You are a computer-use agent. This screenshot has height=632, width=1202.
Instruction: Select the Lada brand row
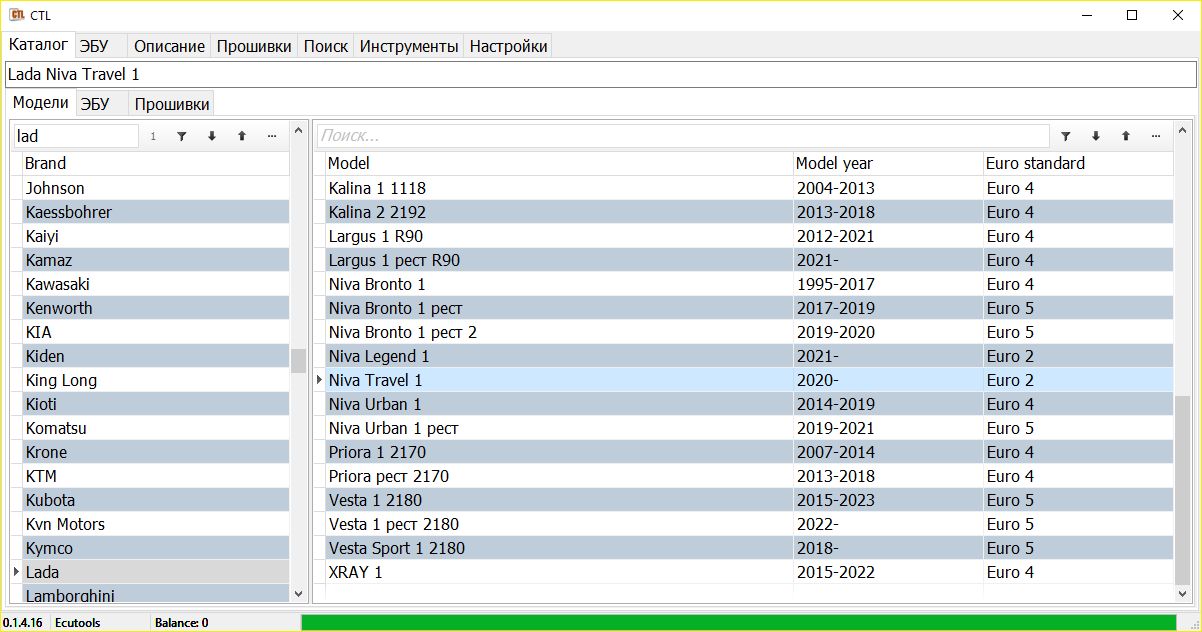[x=156, y=572]
